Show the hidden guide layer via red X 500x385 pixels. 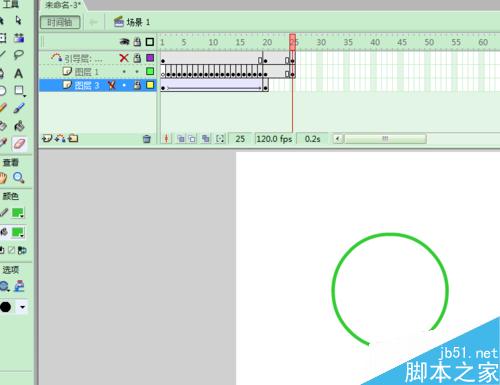[124, 58]
